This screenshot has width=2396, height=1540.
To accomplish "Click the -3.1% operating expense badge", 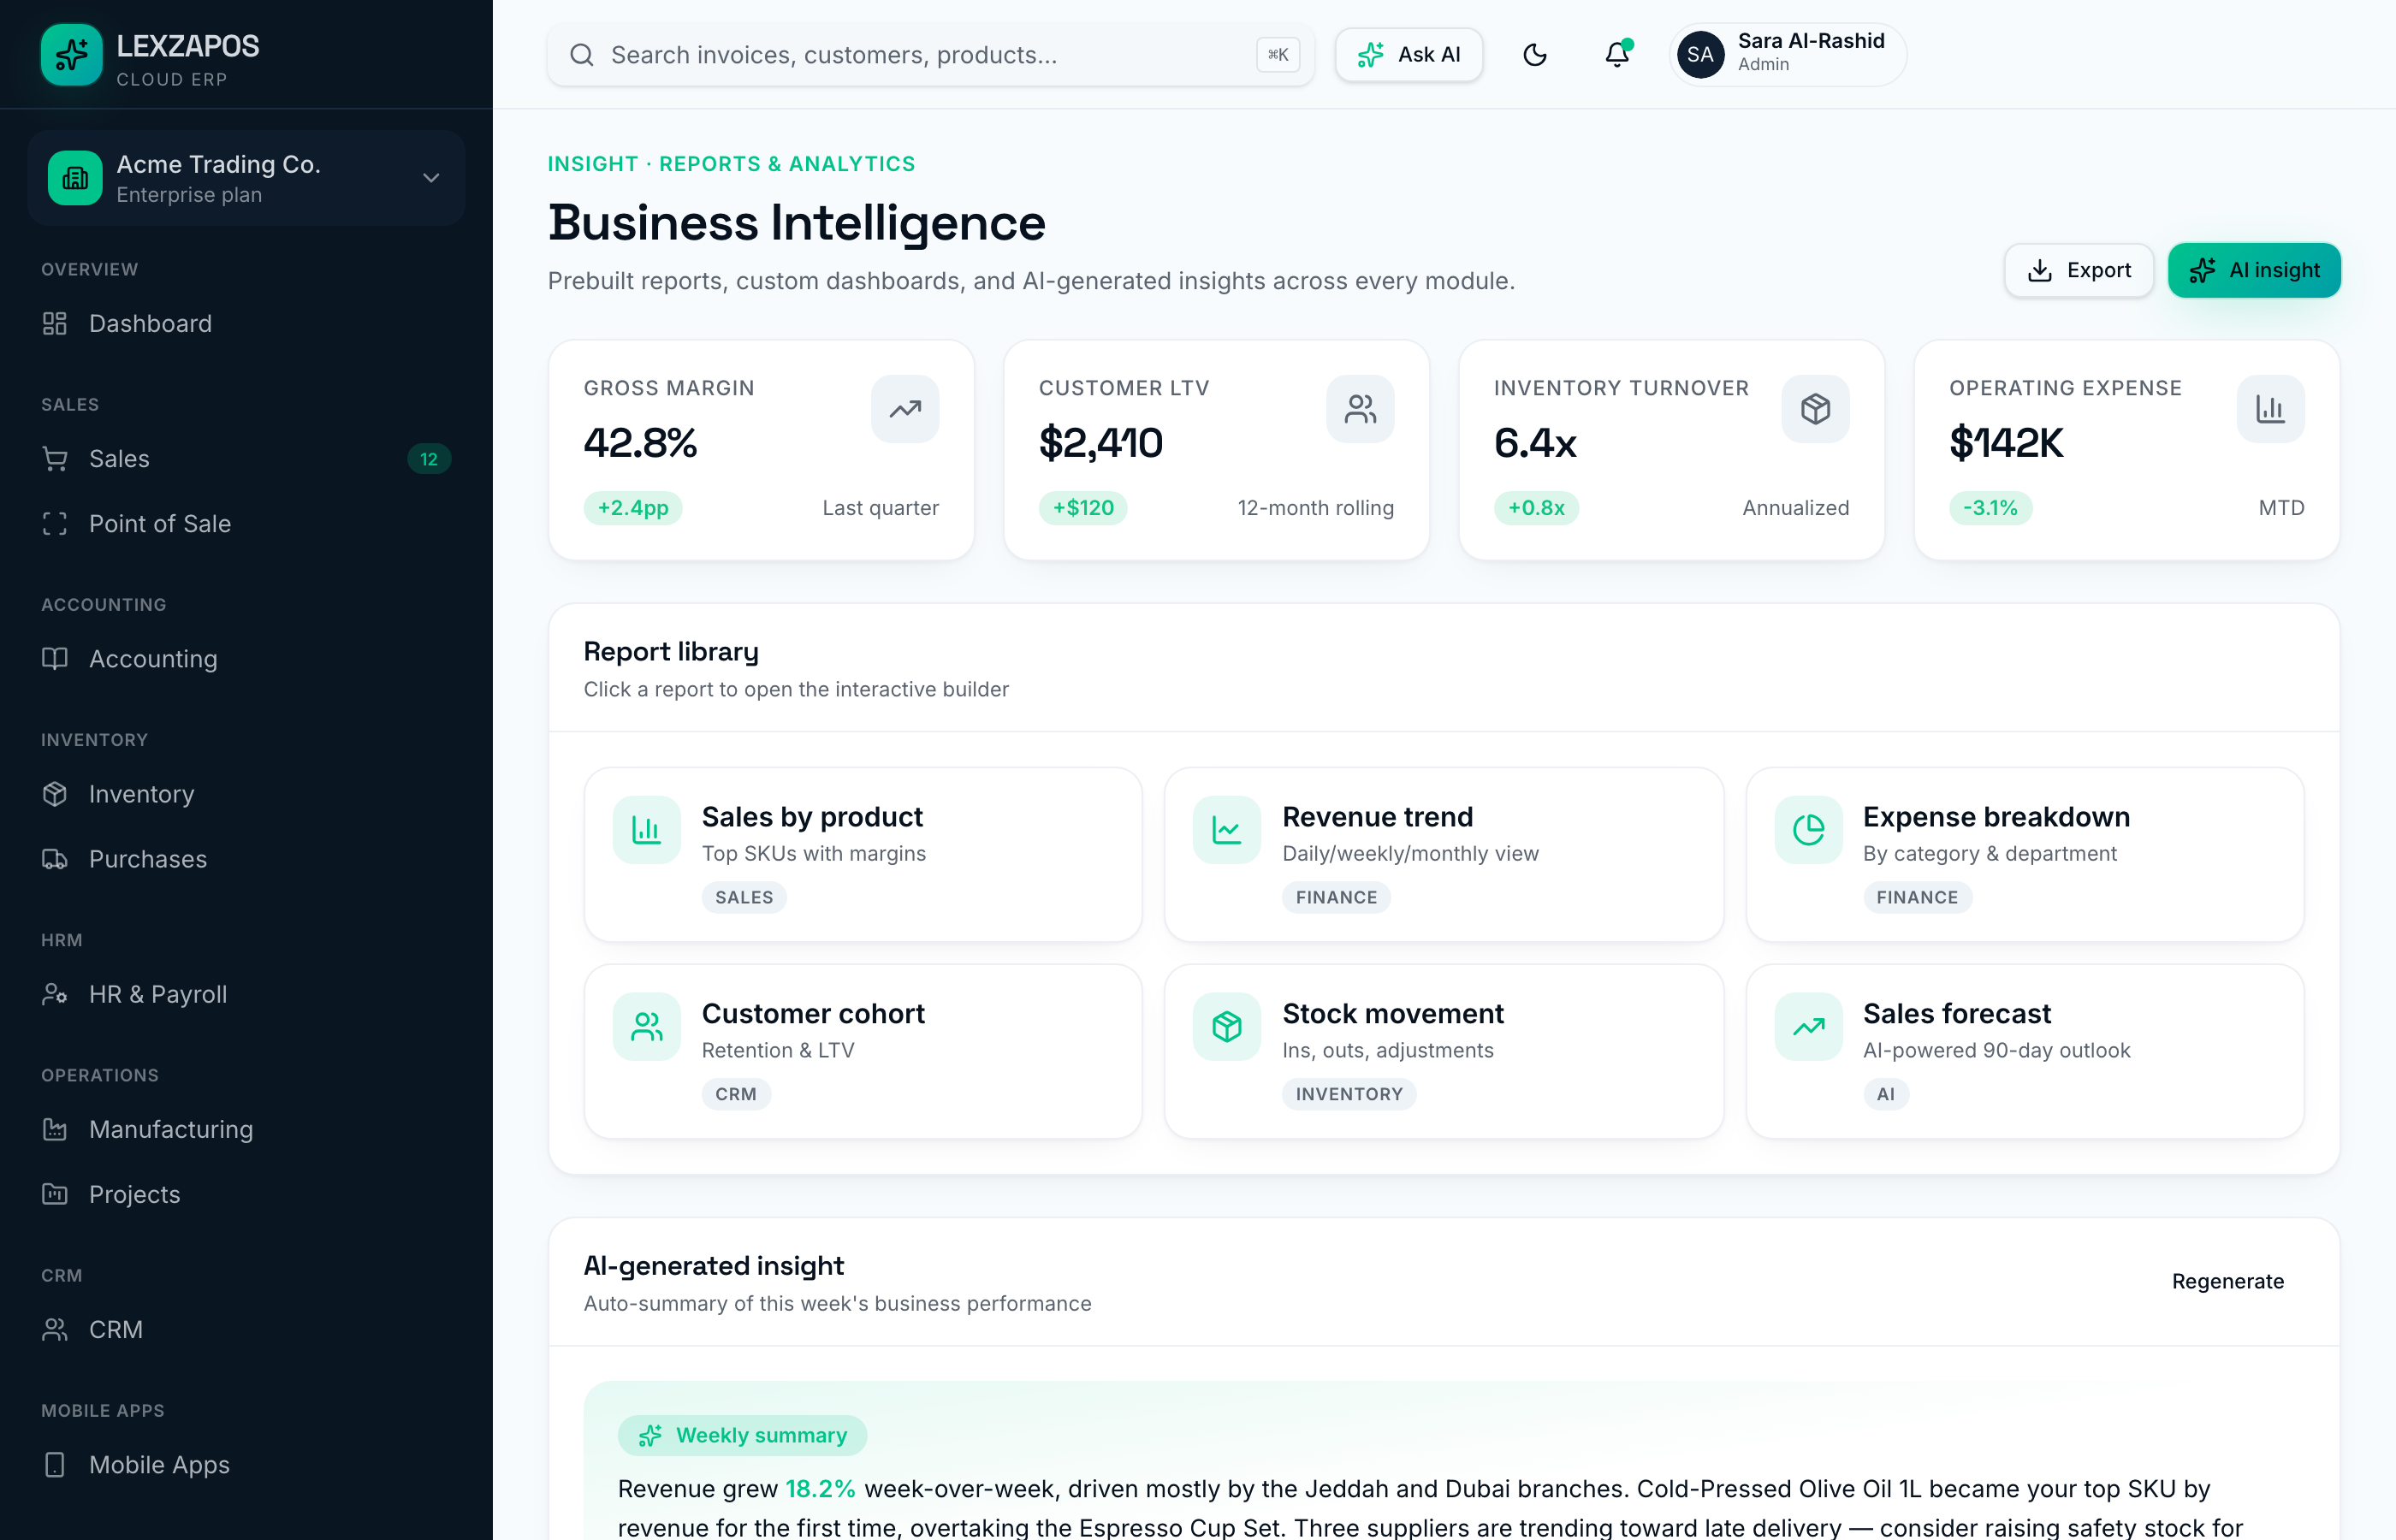I will pyautogui.click(x=1990, y=508).
